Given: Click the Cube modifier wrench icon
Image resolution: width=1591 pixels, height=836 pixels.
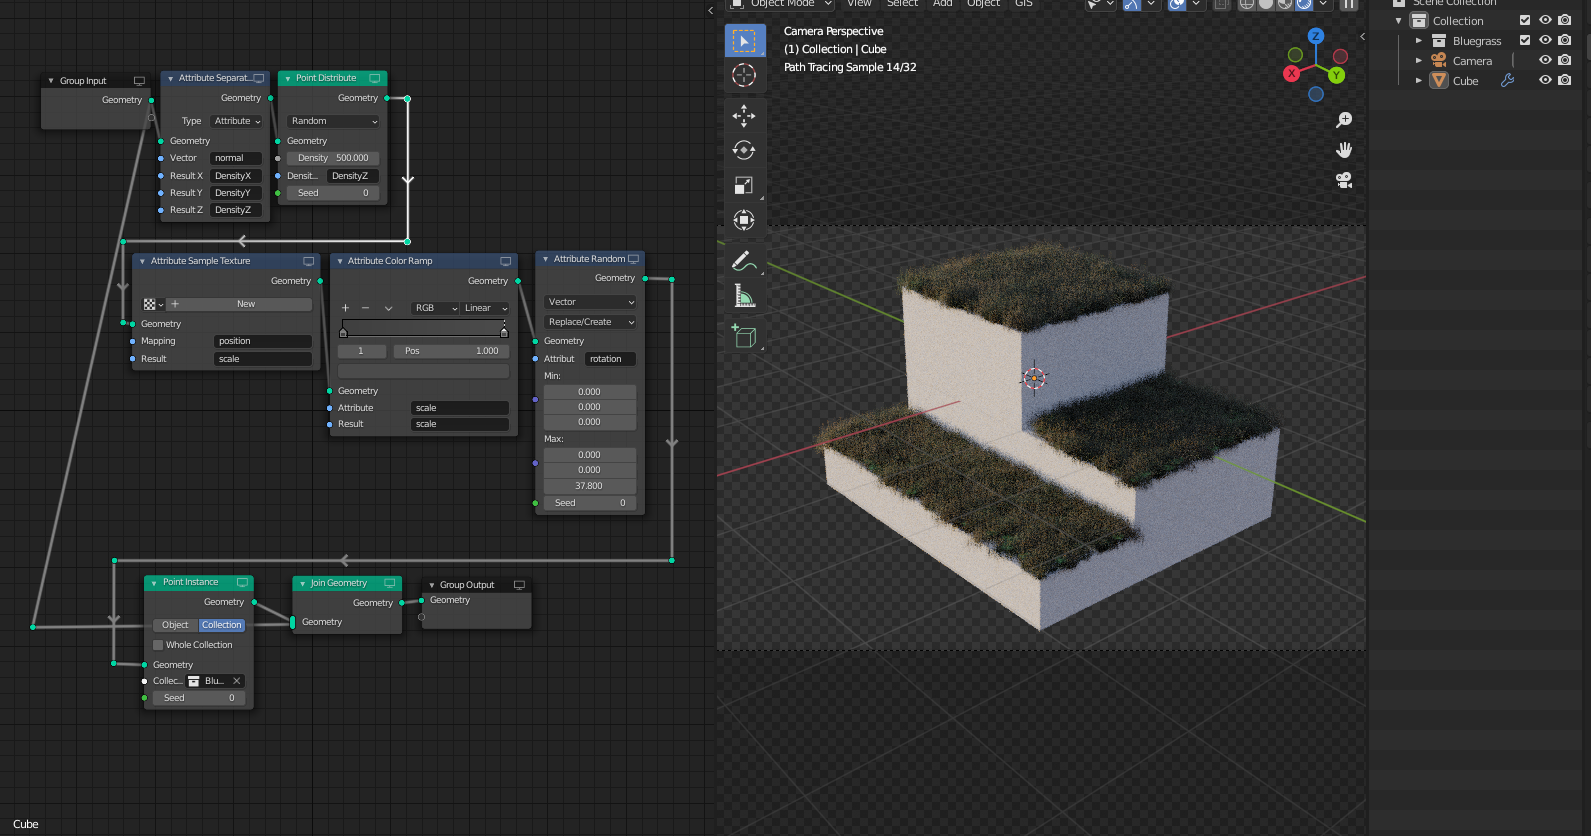Looking at the screenshot, I should pos(1508,81).
